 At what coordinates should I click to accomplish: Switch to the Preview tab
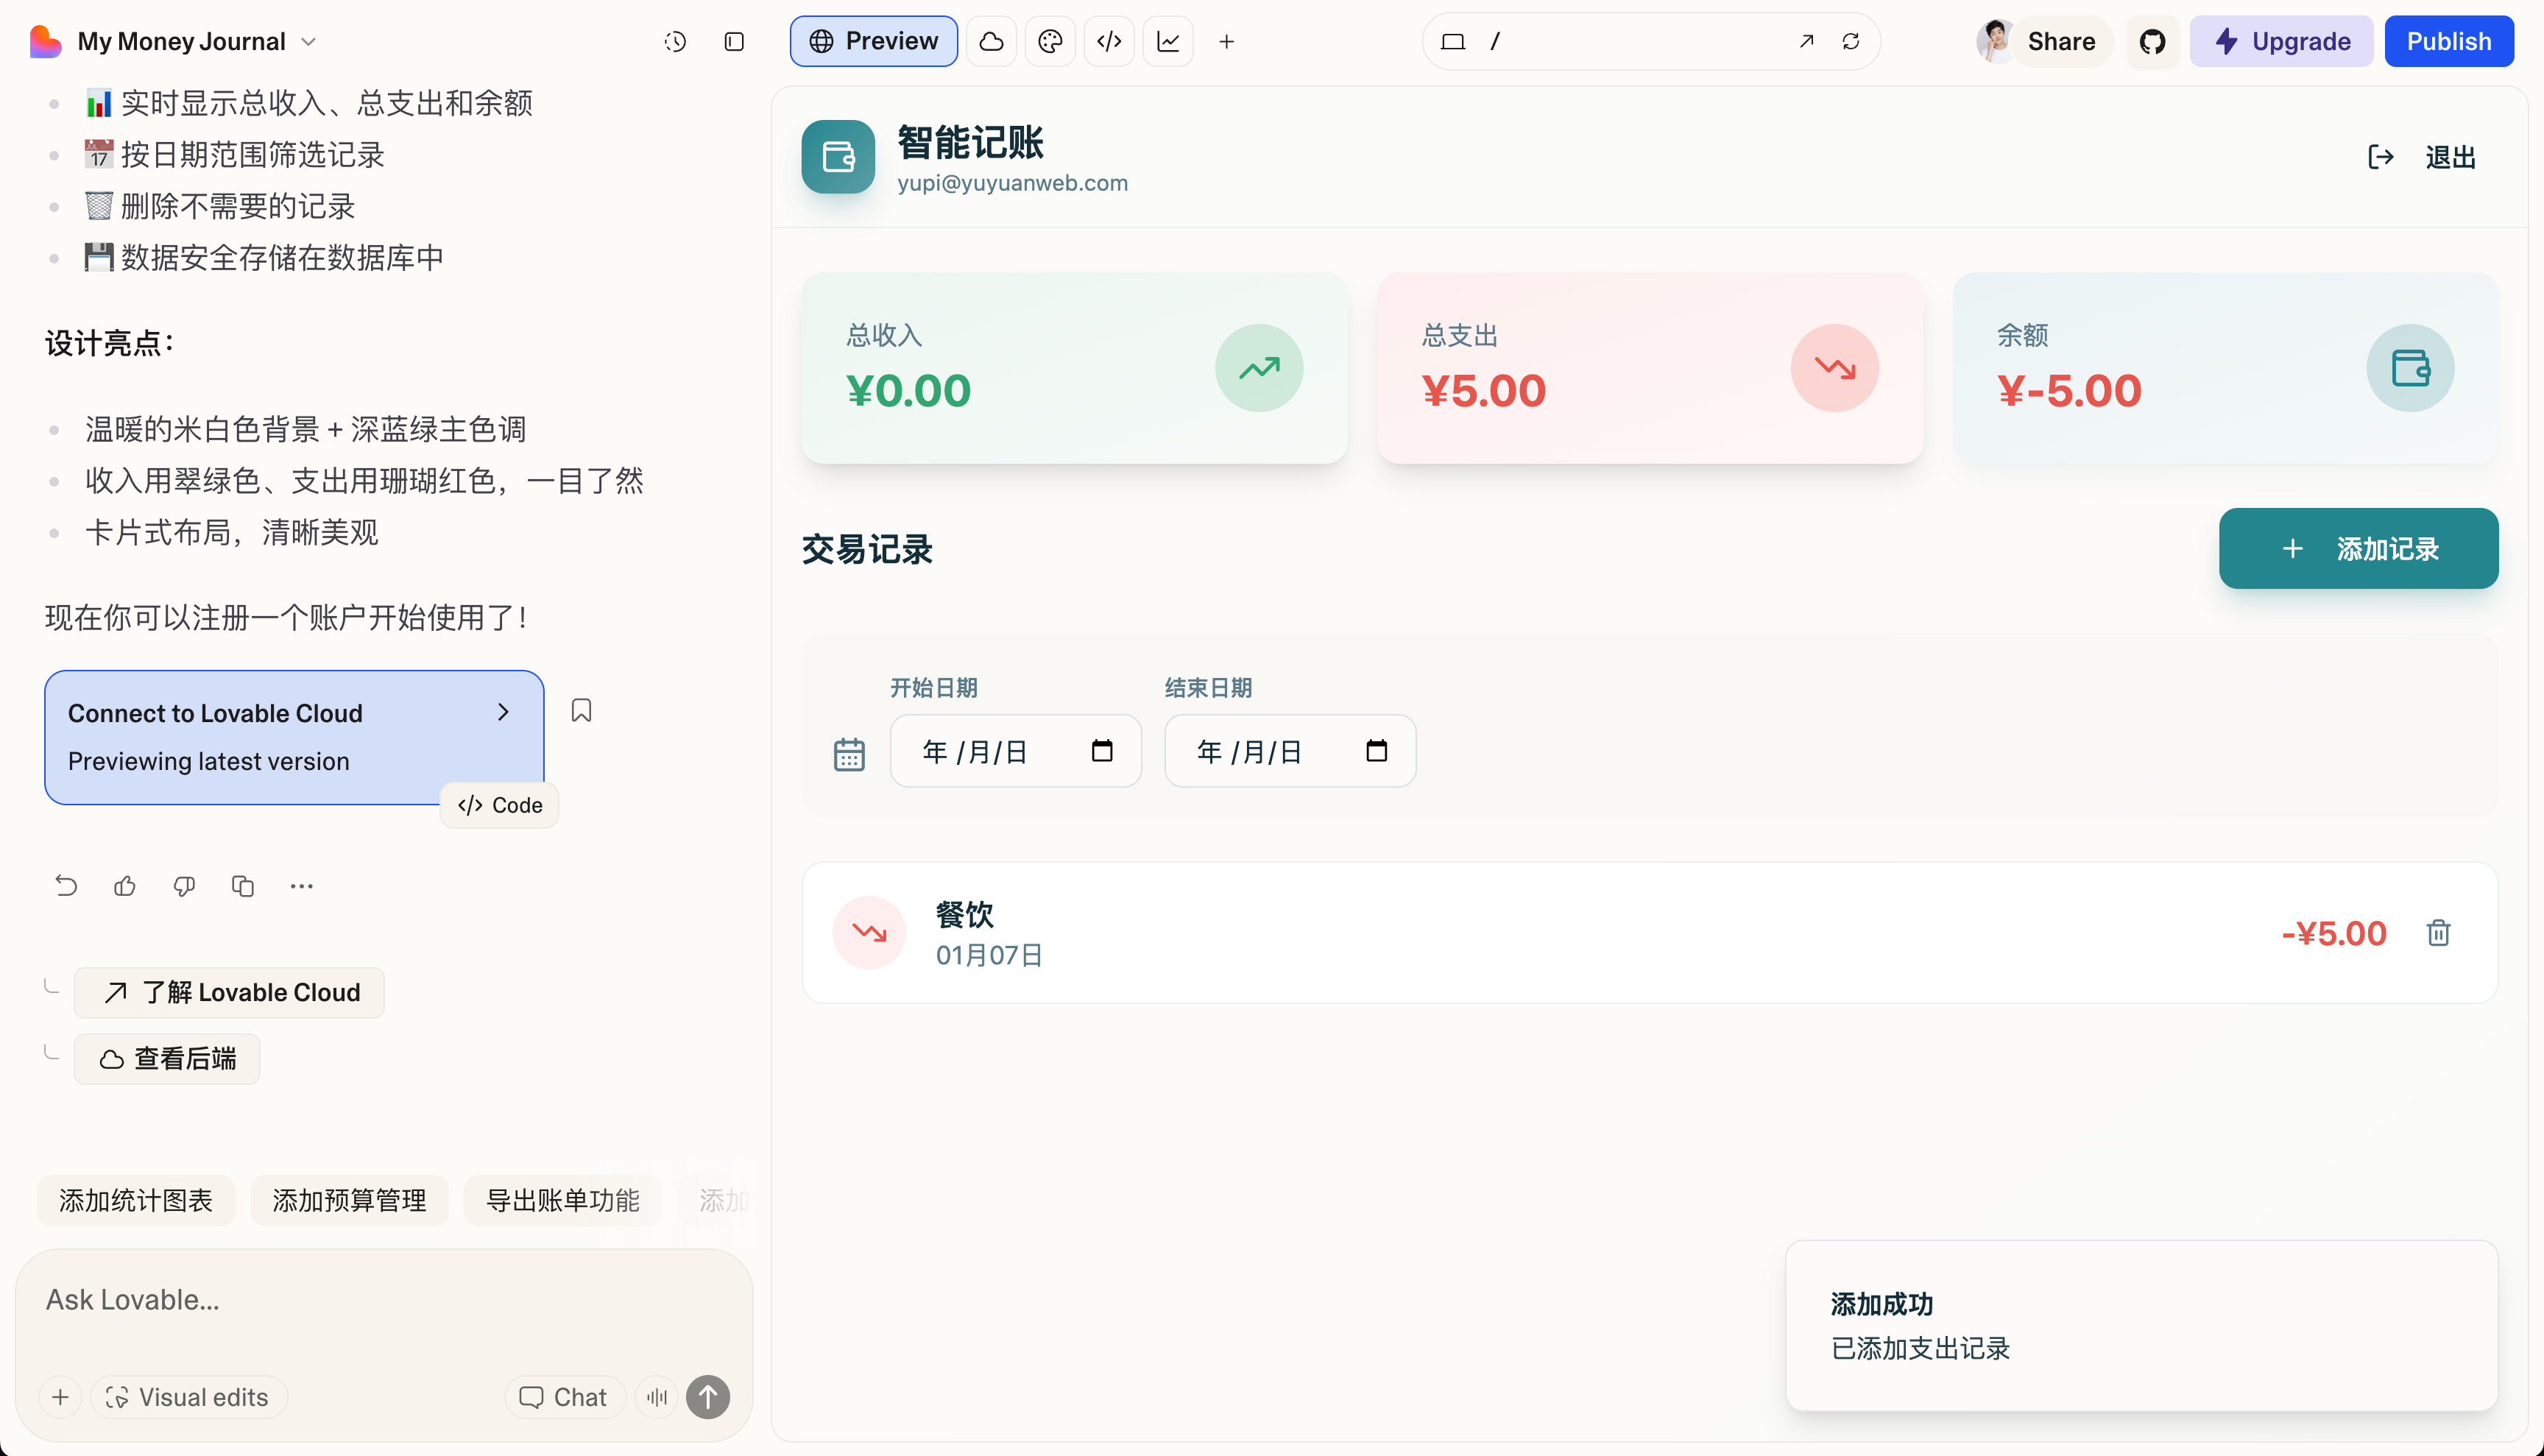point(873,41)
